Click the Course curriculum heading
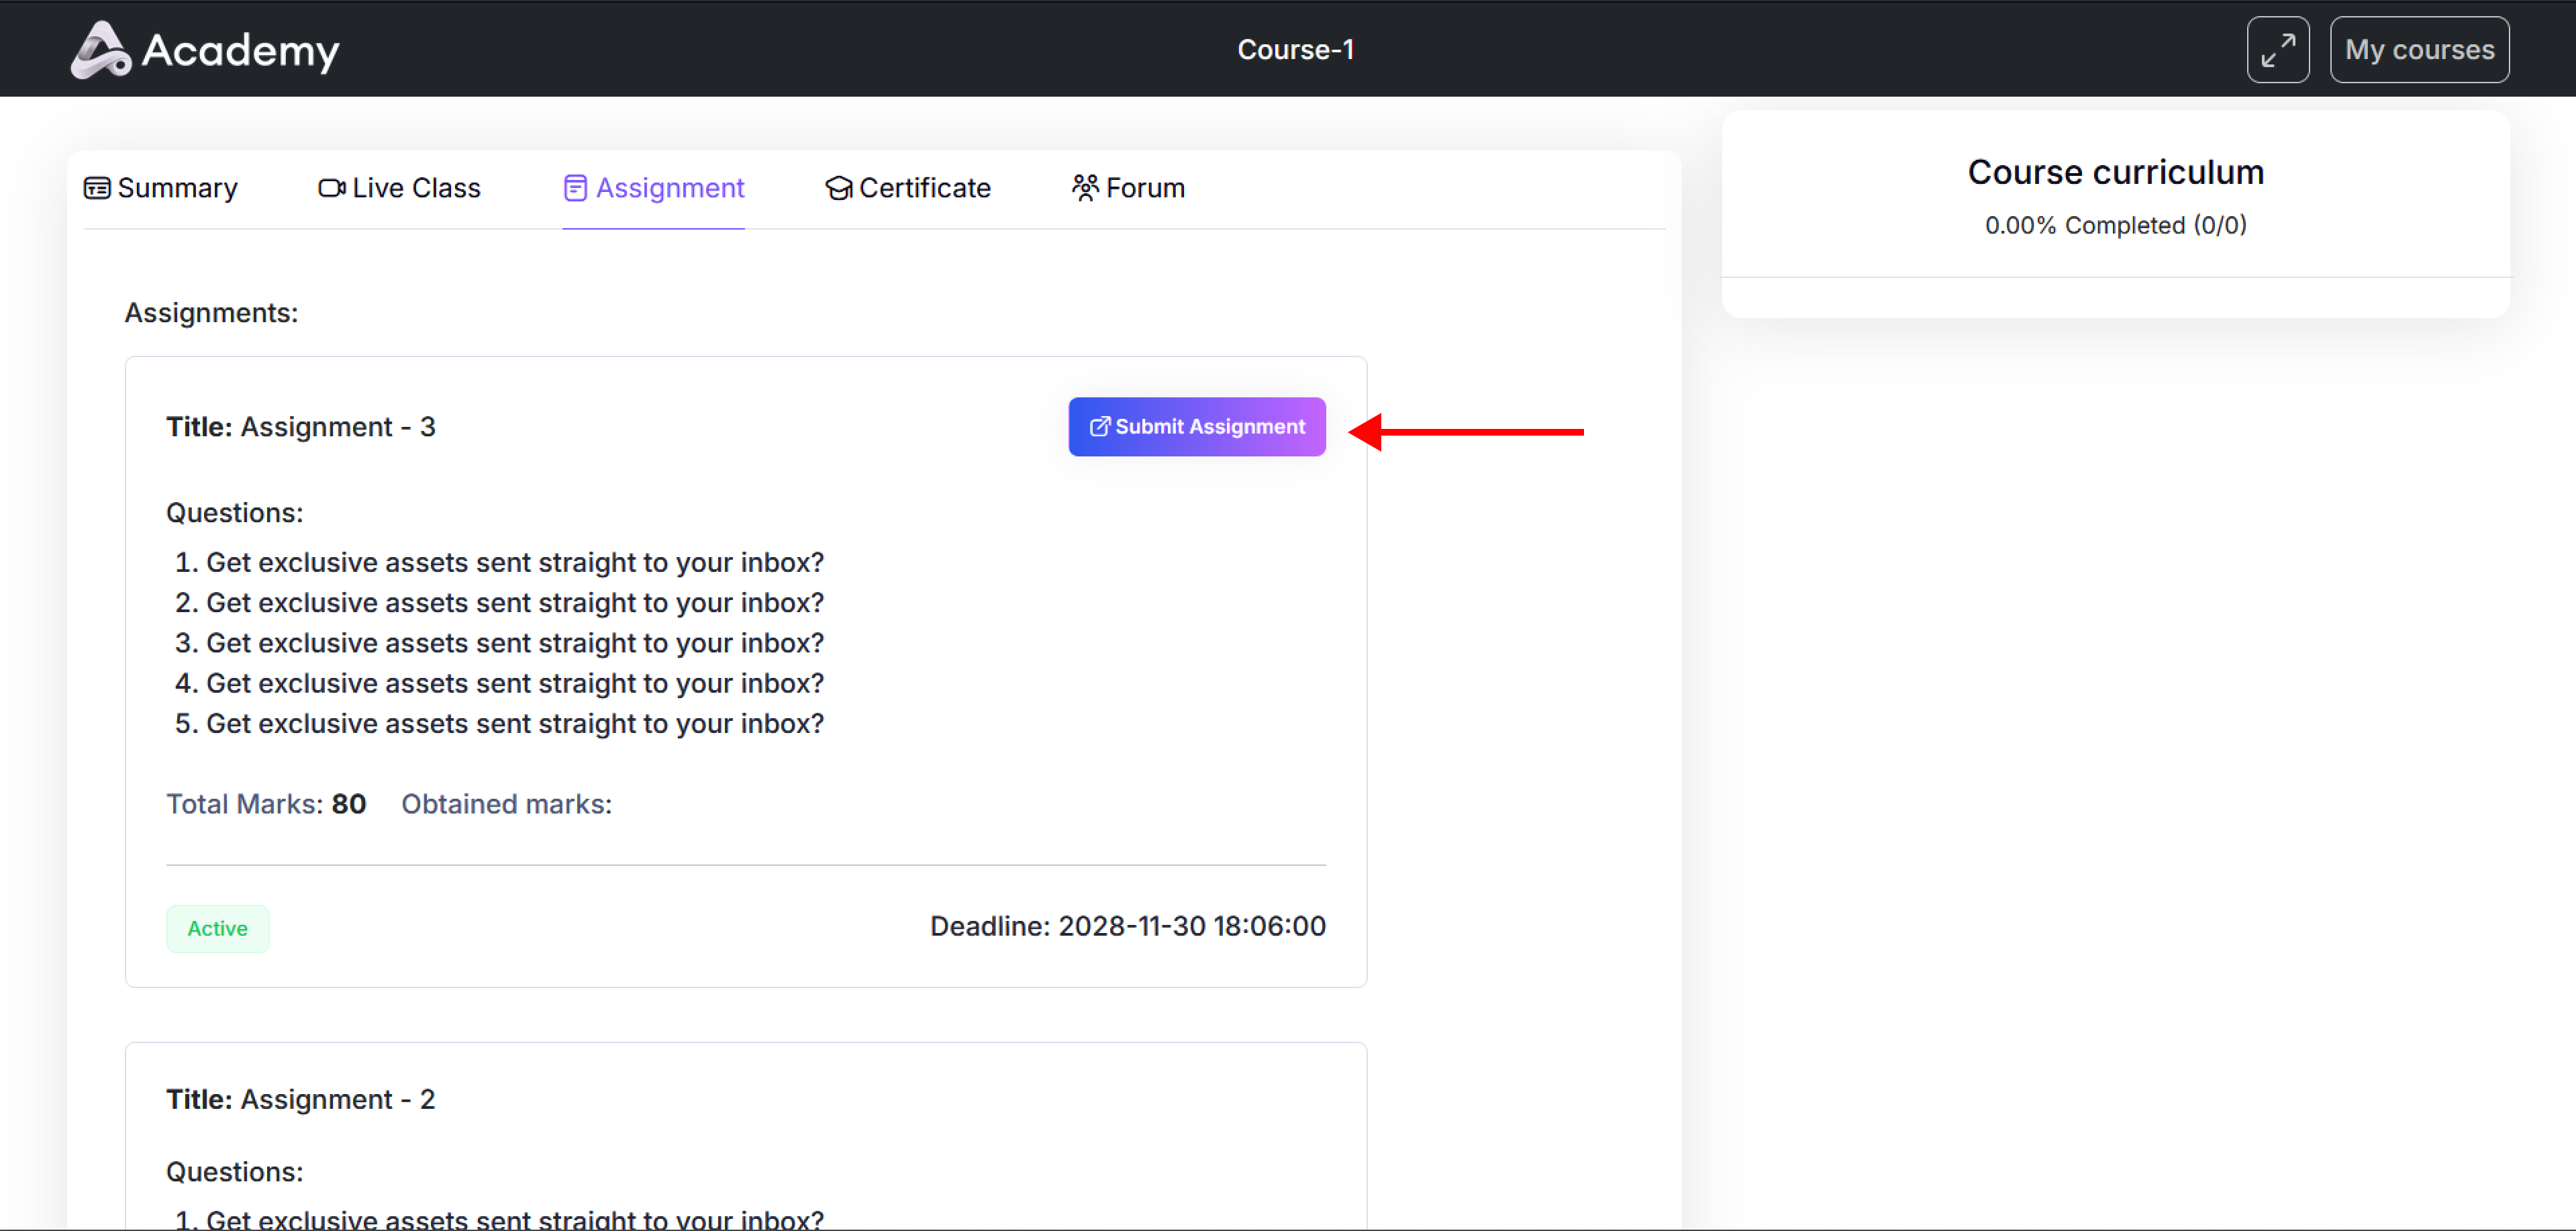2576x1231 pixels. tap(2115, 172)
